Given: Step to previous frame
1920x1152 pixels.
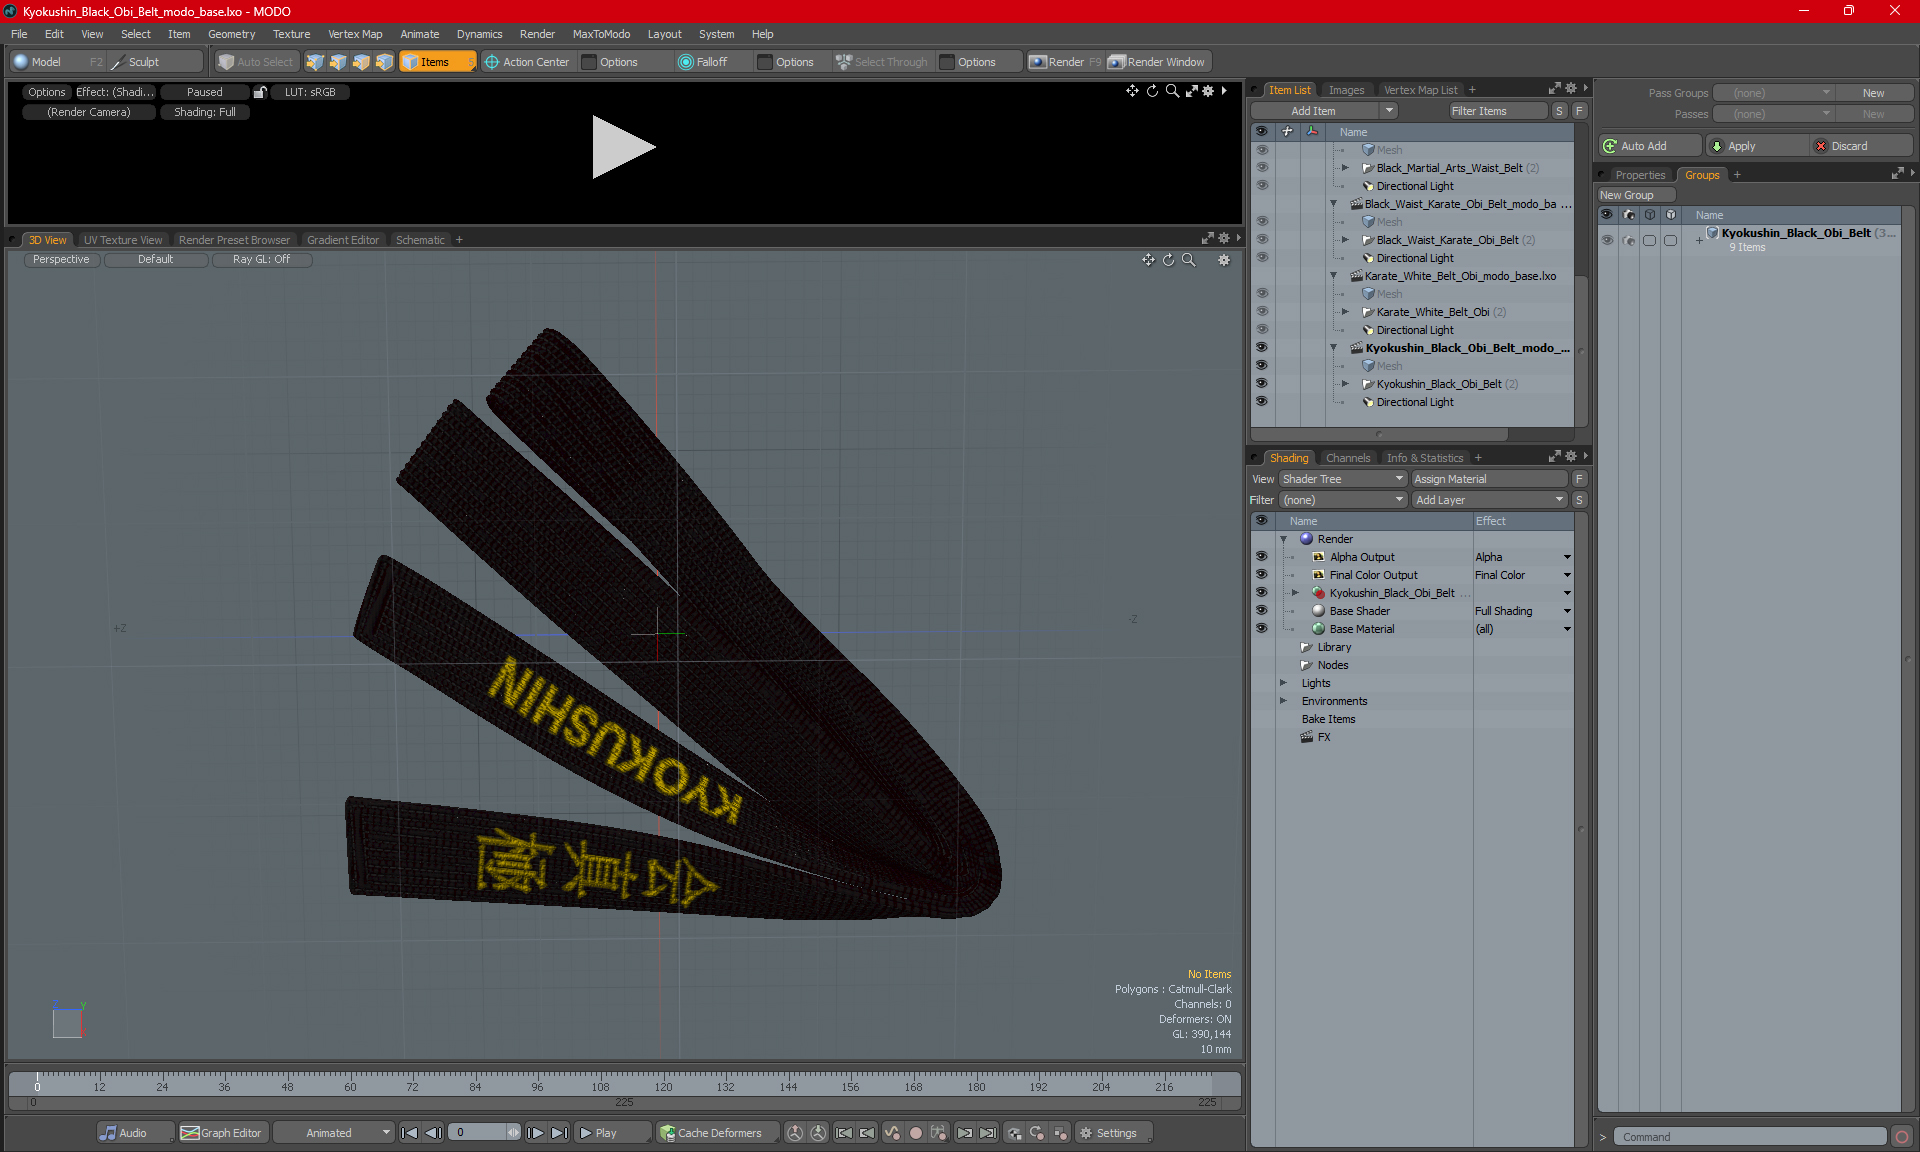Looking at the screenshot, I should (x=433, y=1133).
